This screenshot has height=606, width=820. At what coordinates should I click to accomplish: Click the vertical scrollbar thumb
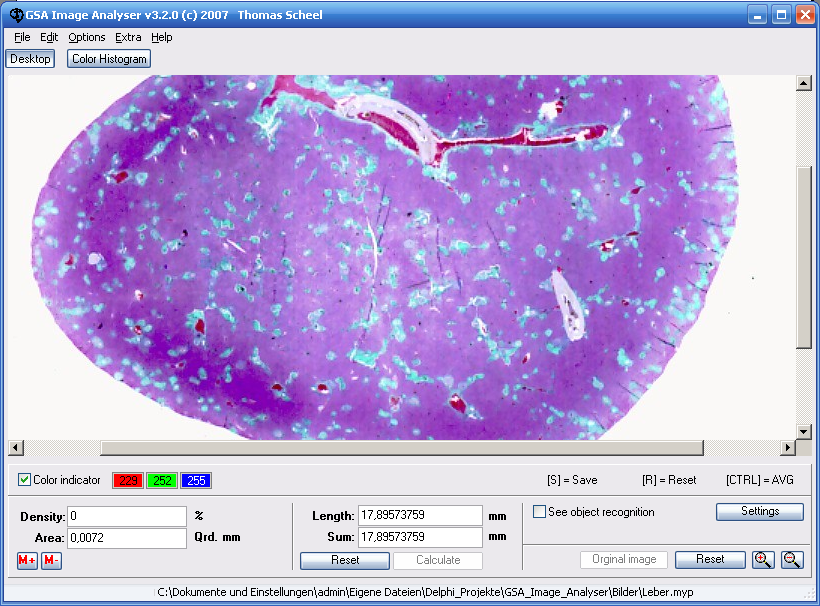[804, 257]
